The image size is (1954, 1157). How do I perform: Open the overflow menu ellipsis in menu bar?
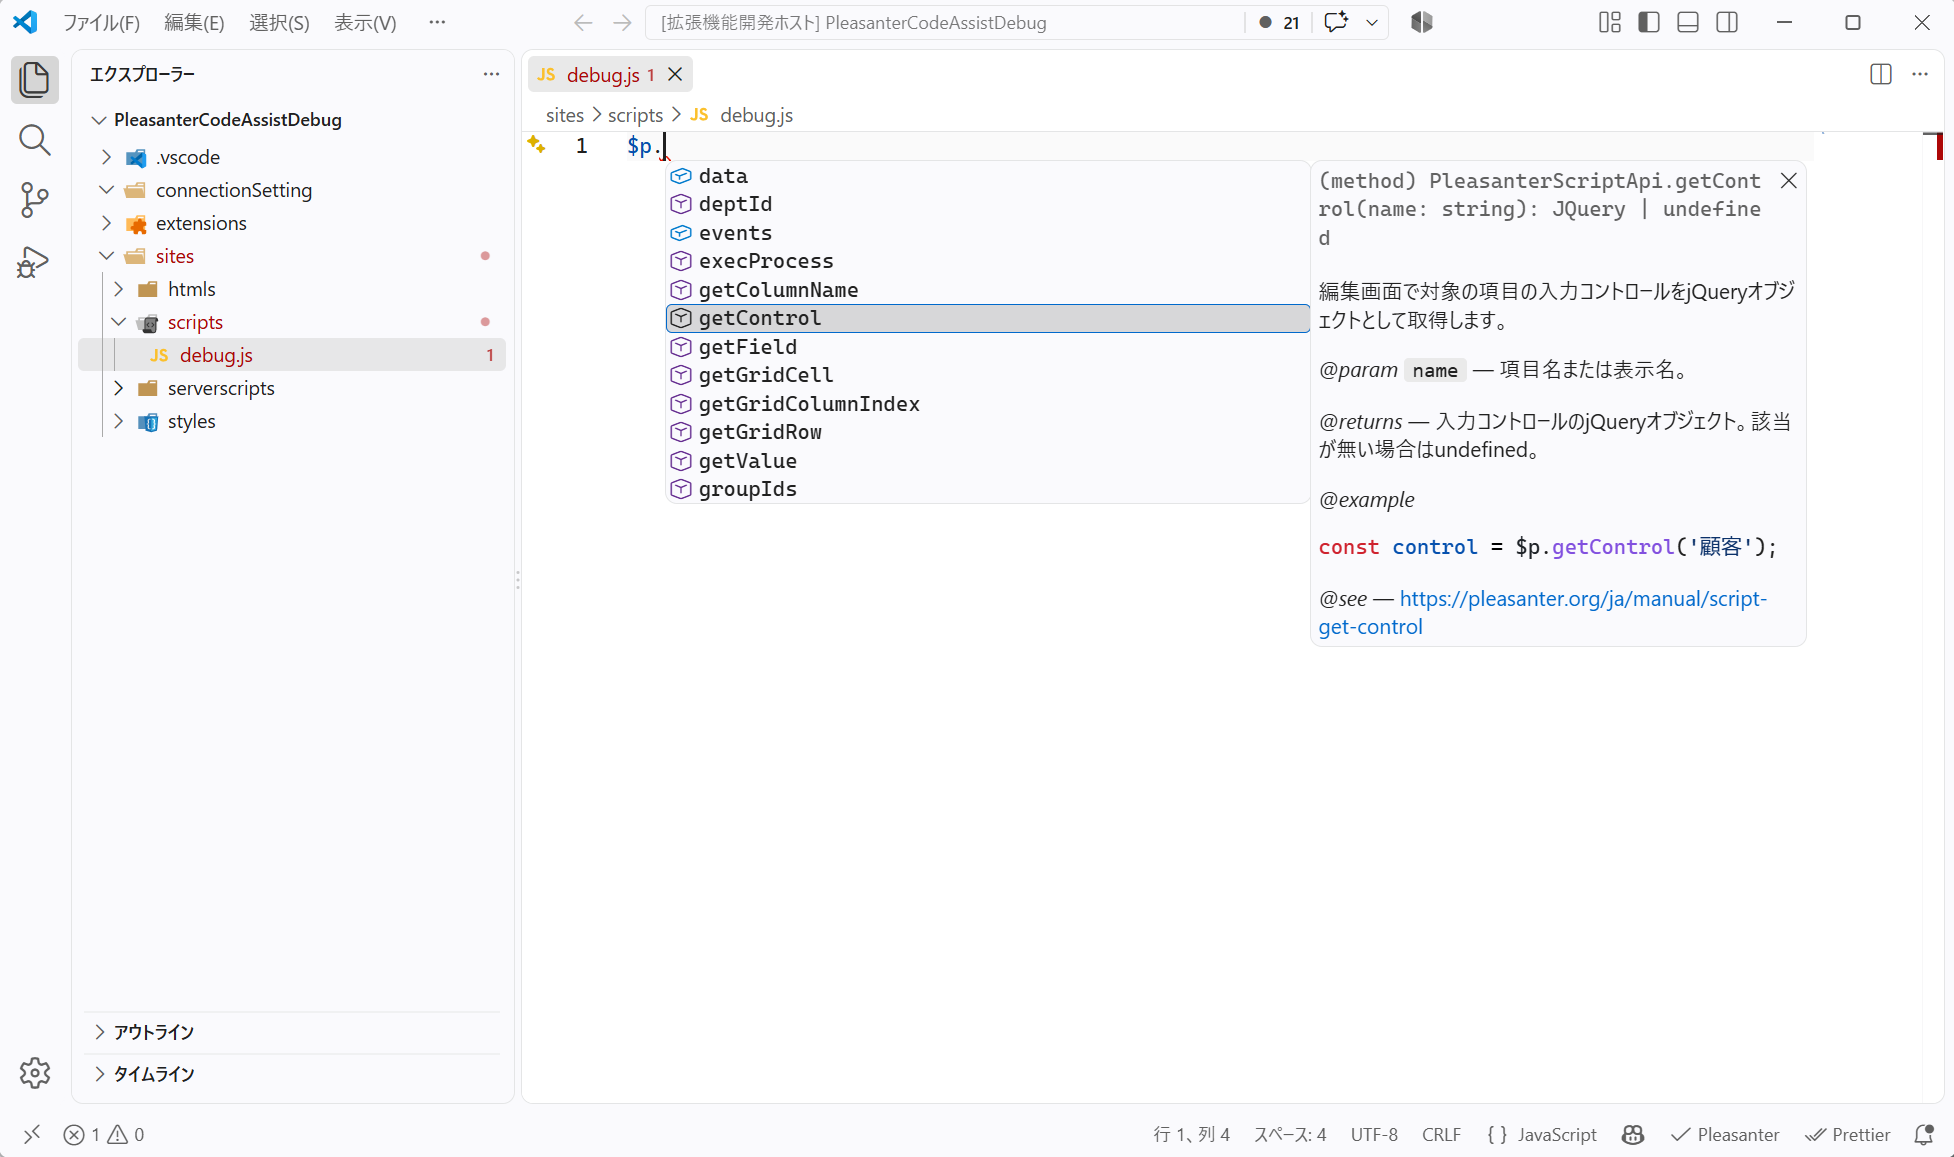click(437, 22)
